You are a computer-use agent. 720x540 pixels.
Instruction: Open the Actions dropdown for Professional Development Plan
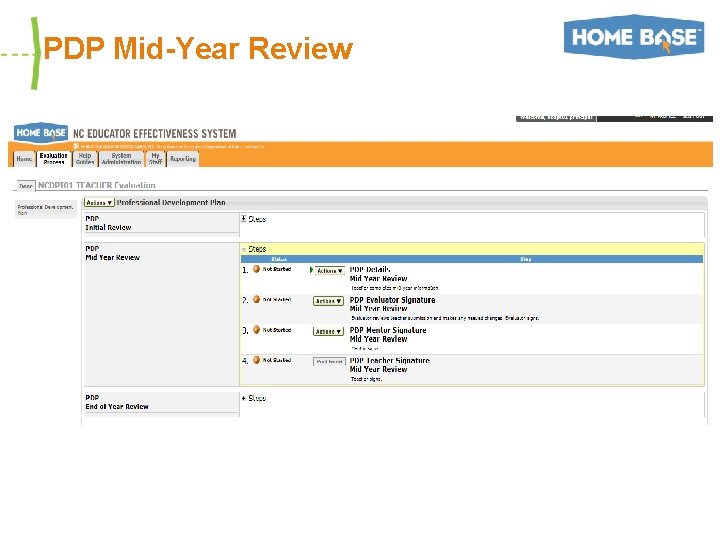[99, 202]
